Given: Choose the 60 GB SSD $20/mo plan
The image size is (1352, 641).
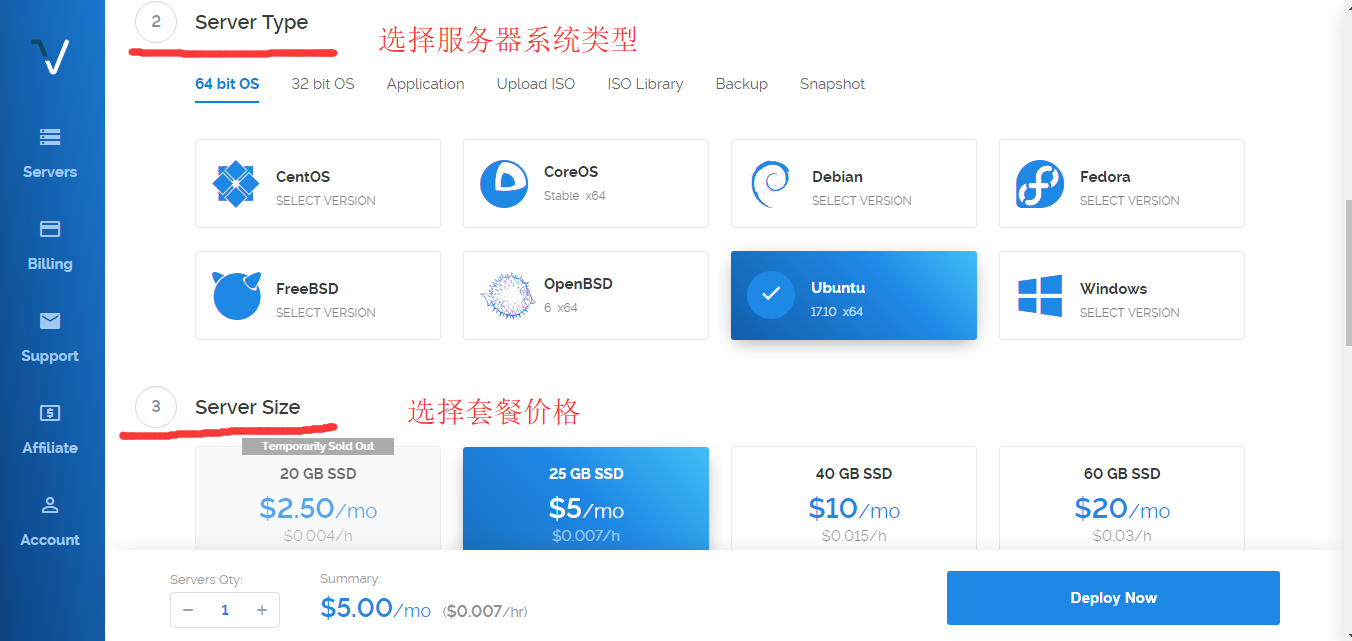Looking at the screenshot, I should point(1122,499).
